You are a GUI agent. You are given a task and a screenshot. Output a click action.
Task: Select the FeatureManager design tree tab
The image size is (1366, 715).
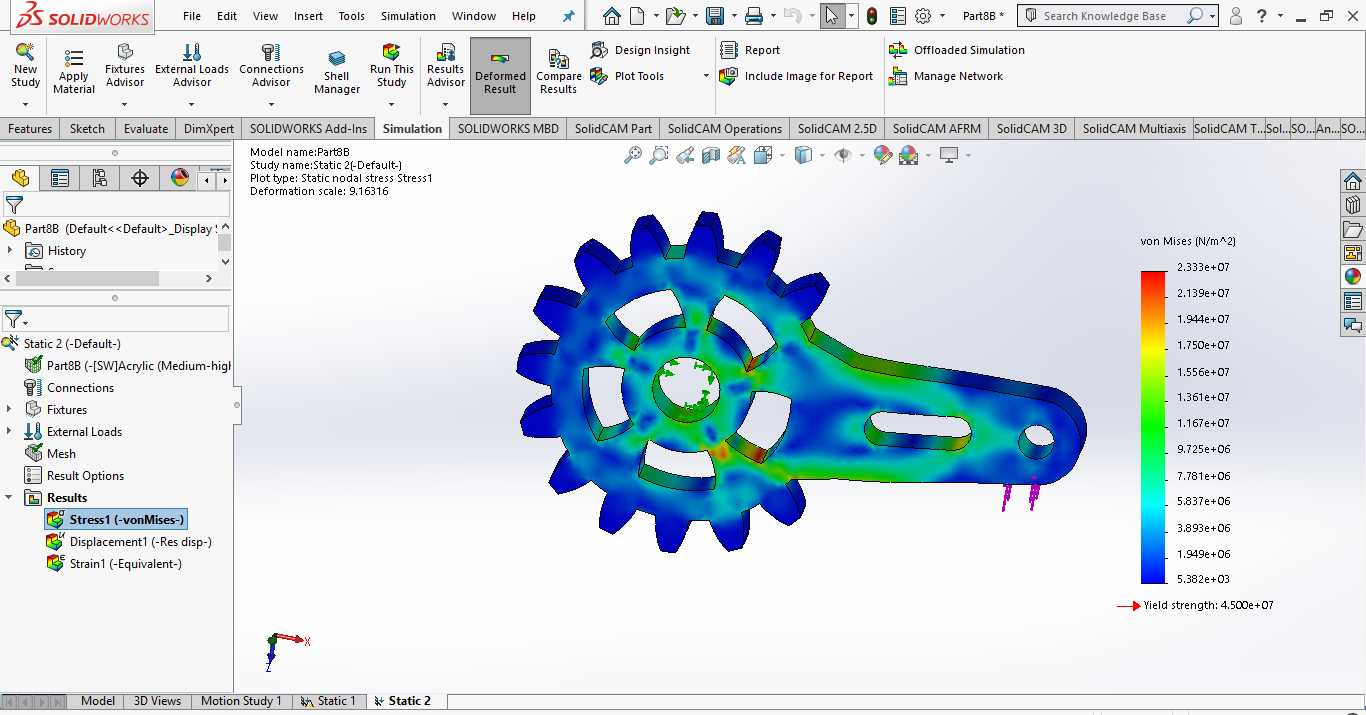point(20,178)
